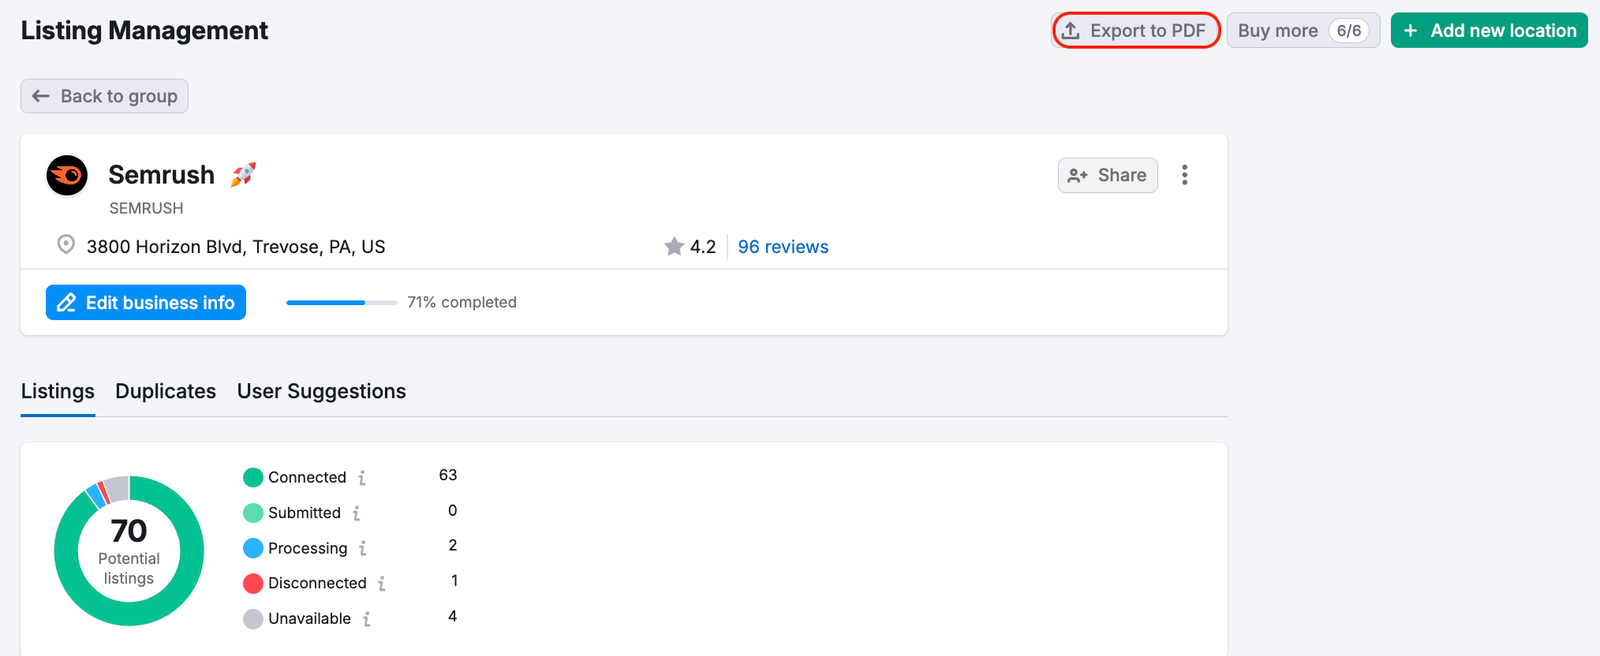Click the Processing count 2
Image resolution: width=1600 pixels, height=656 pixels.
[x=453, y=545]
